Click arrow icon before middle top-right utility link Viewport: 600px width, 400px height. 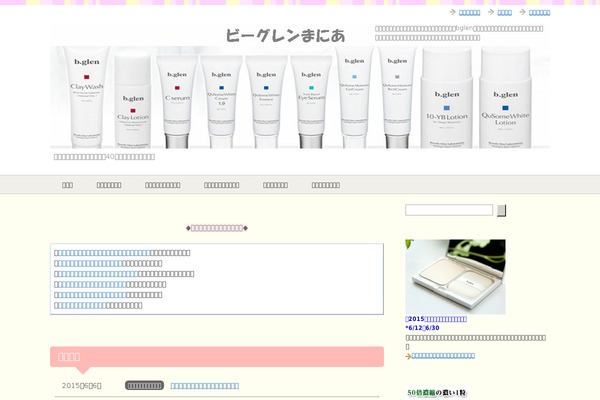pyautogui.click(x=491, y=12)
